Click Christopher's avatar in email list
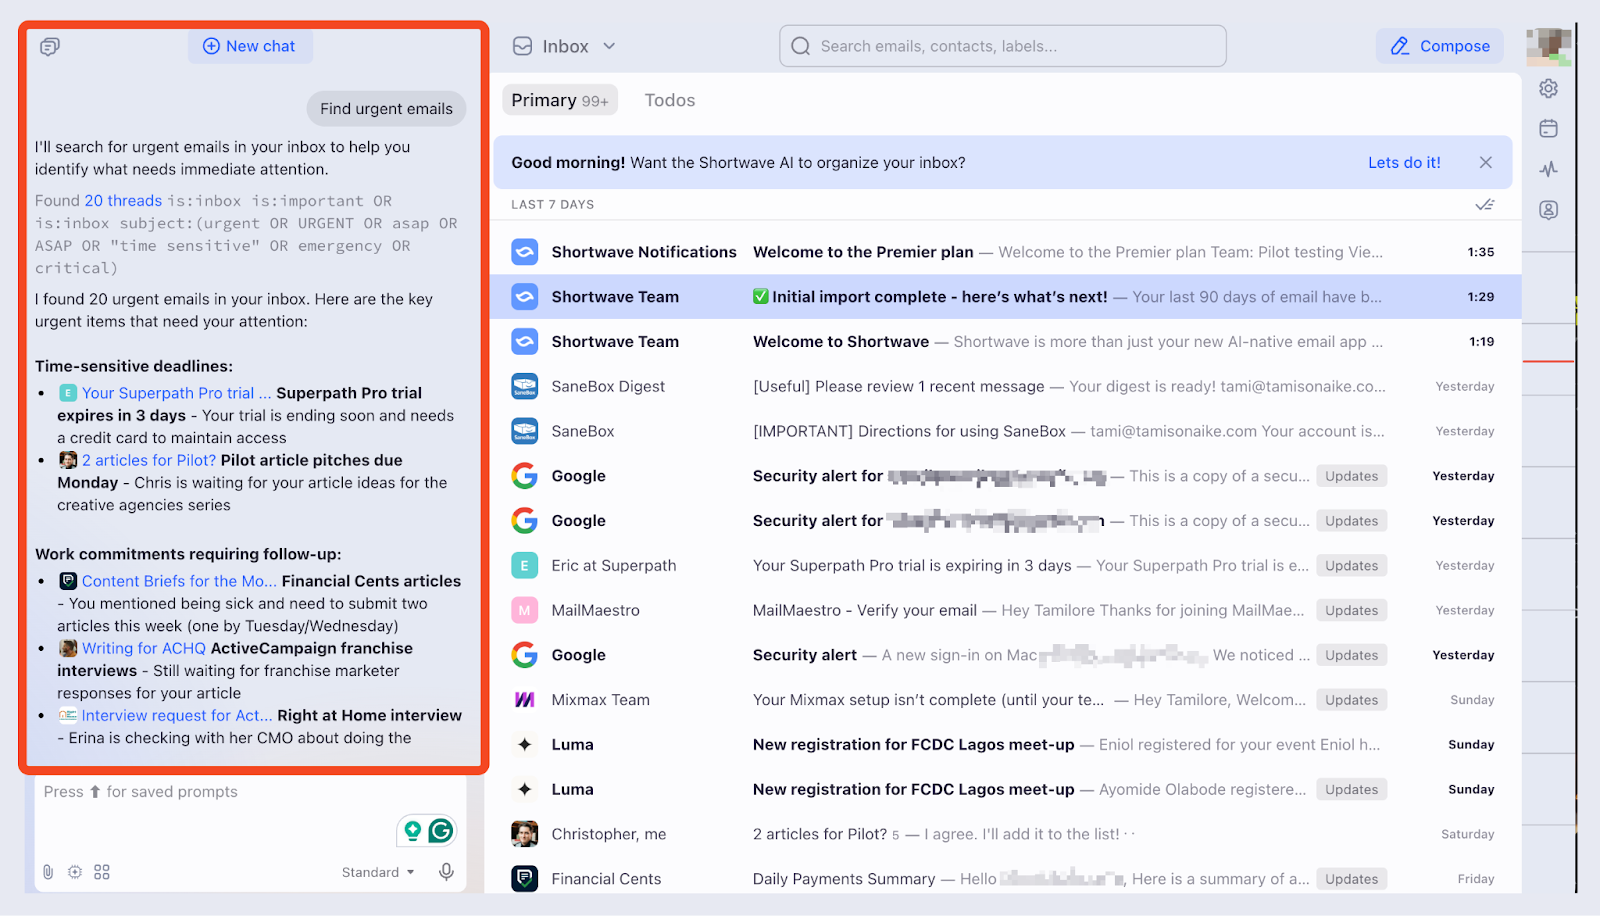 coord(525,834)
